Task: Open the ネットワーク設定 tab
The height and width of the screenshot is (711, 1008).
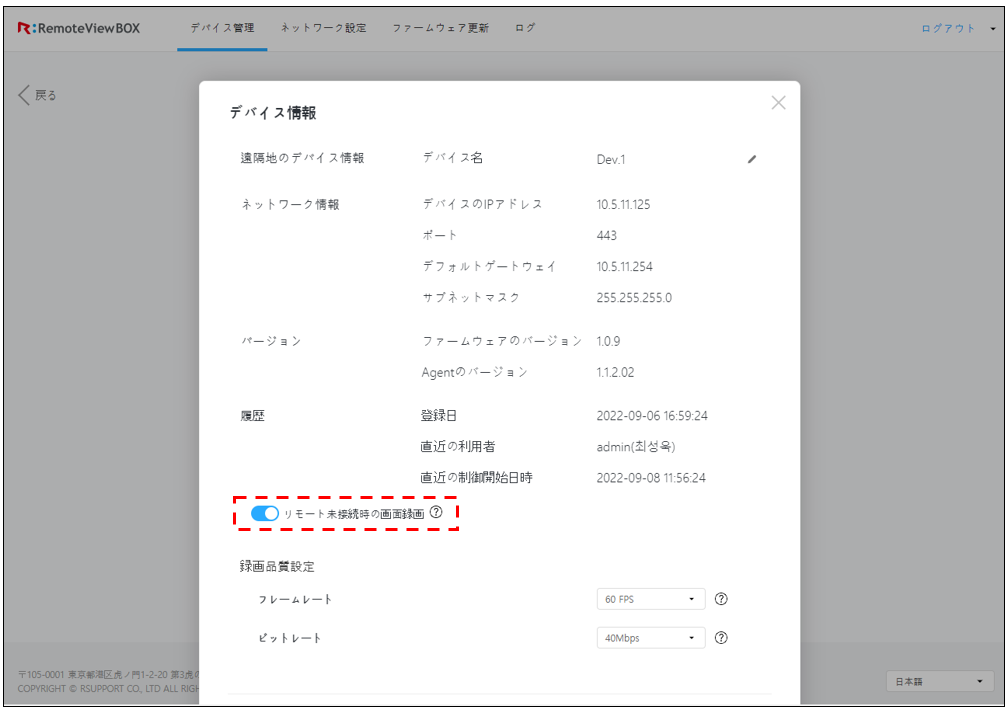Action: coord(323,28)
